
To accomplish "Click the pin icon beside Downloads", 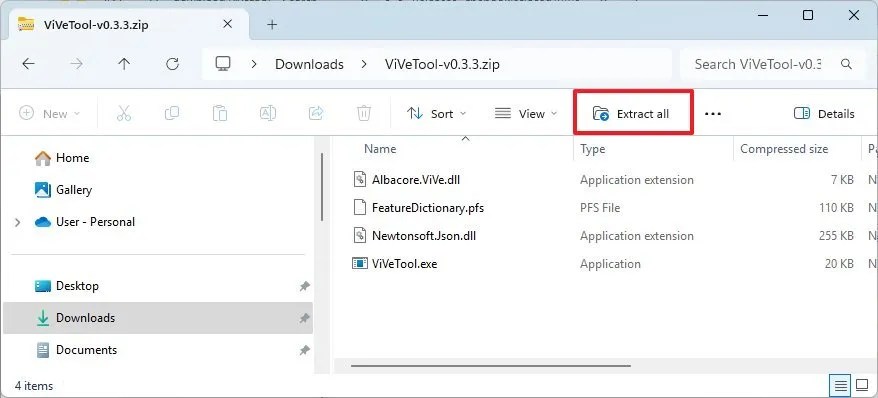I will [304, 319].
